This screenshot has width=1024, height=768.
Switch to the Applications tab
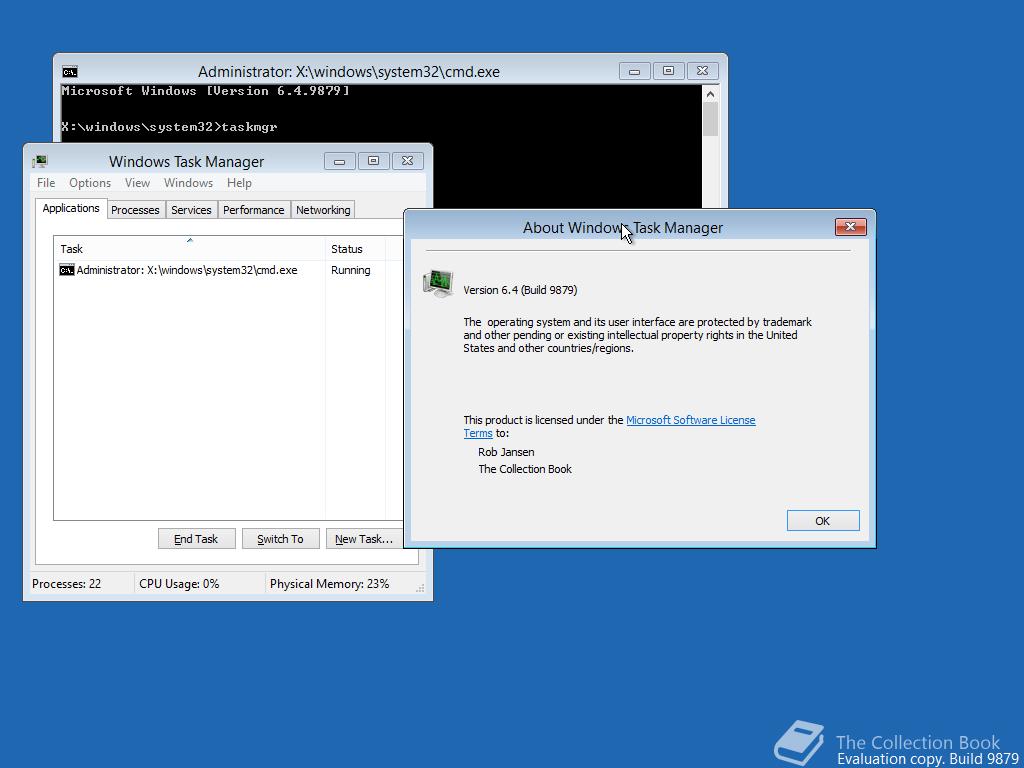point(71,208)
